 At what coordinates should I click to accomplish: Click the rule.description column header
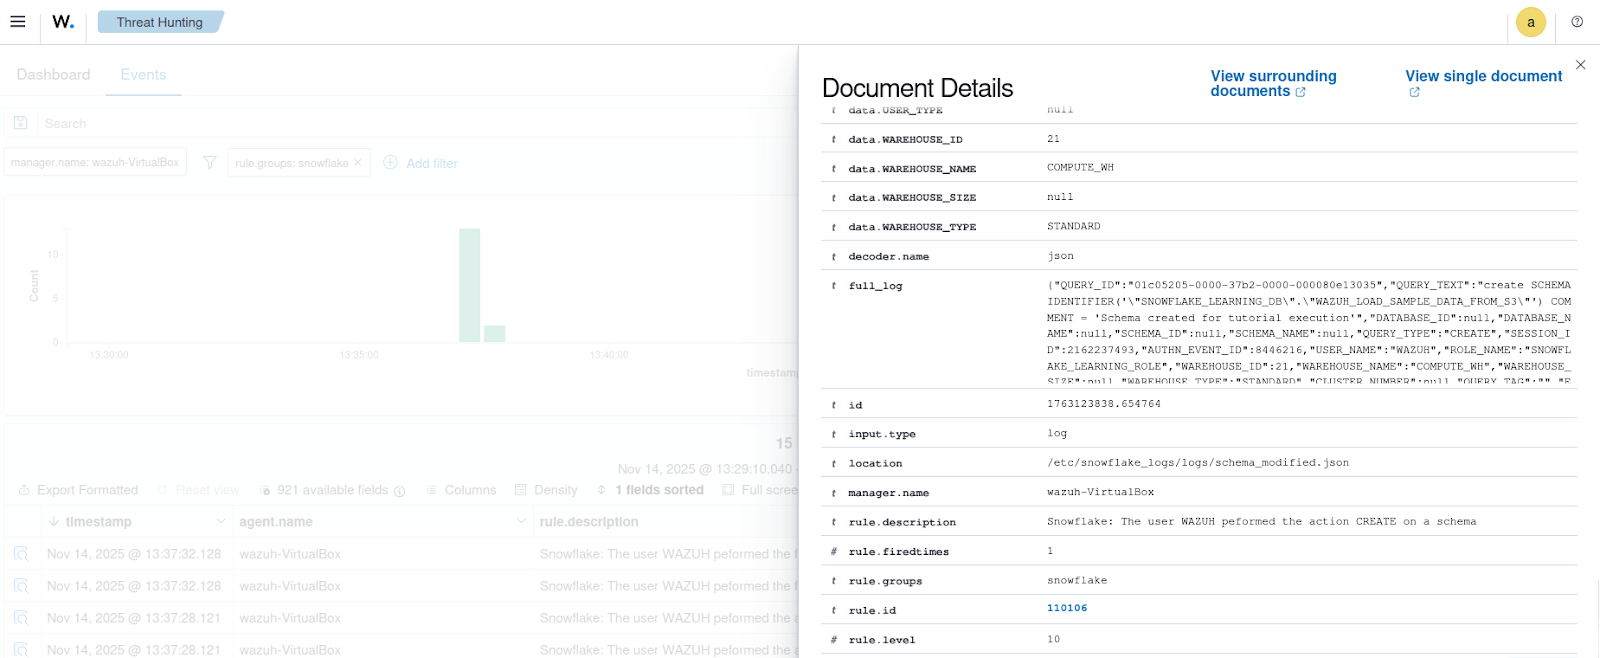pos(589,522)
